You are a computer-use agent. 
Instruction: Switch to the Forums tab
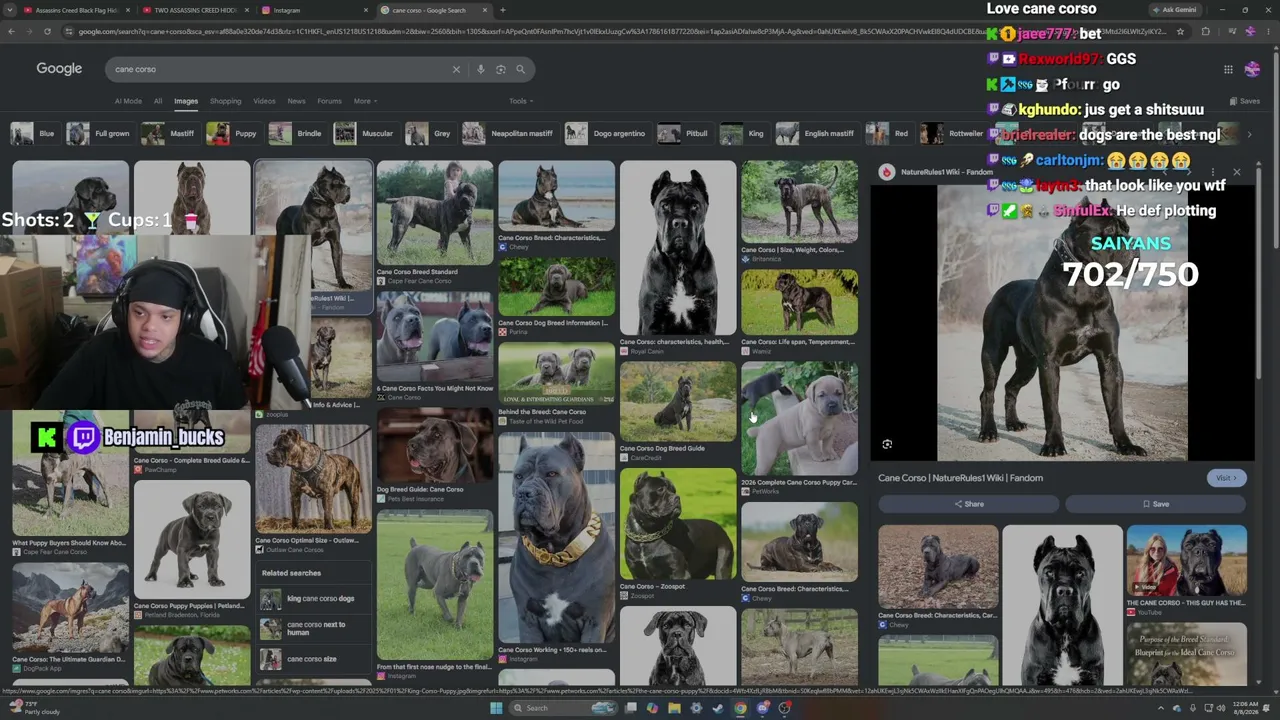click(330, 101)
